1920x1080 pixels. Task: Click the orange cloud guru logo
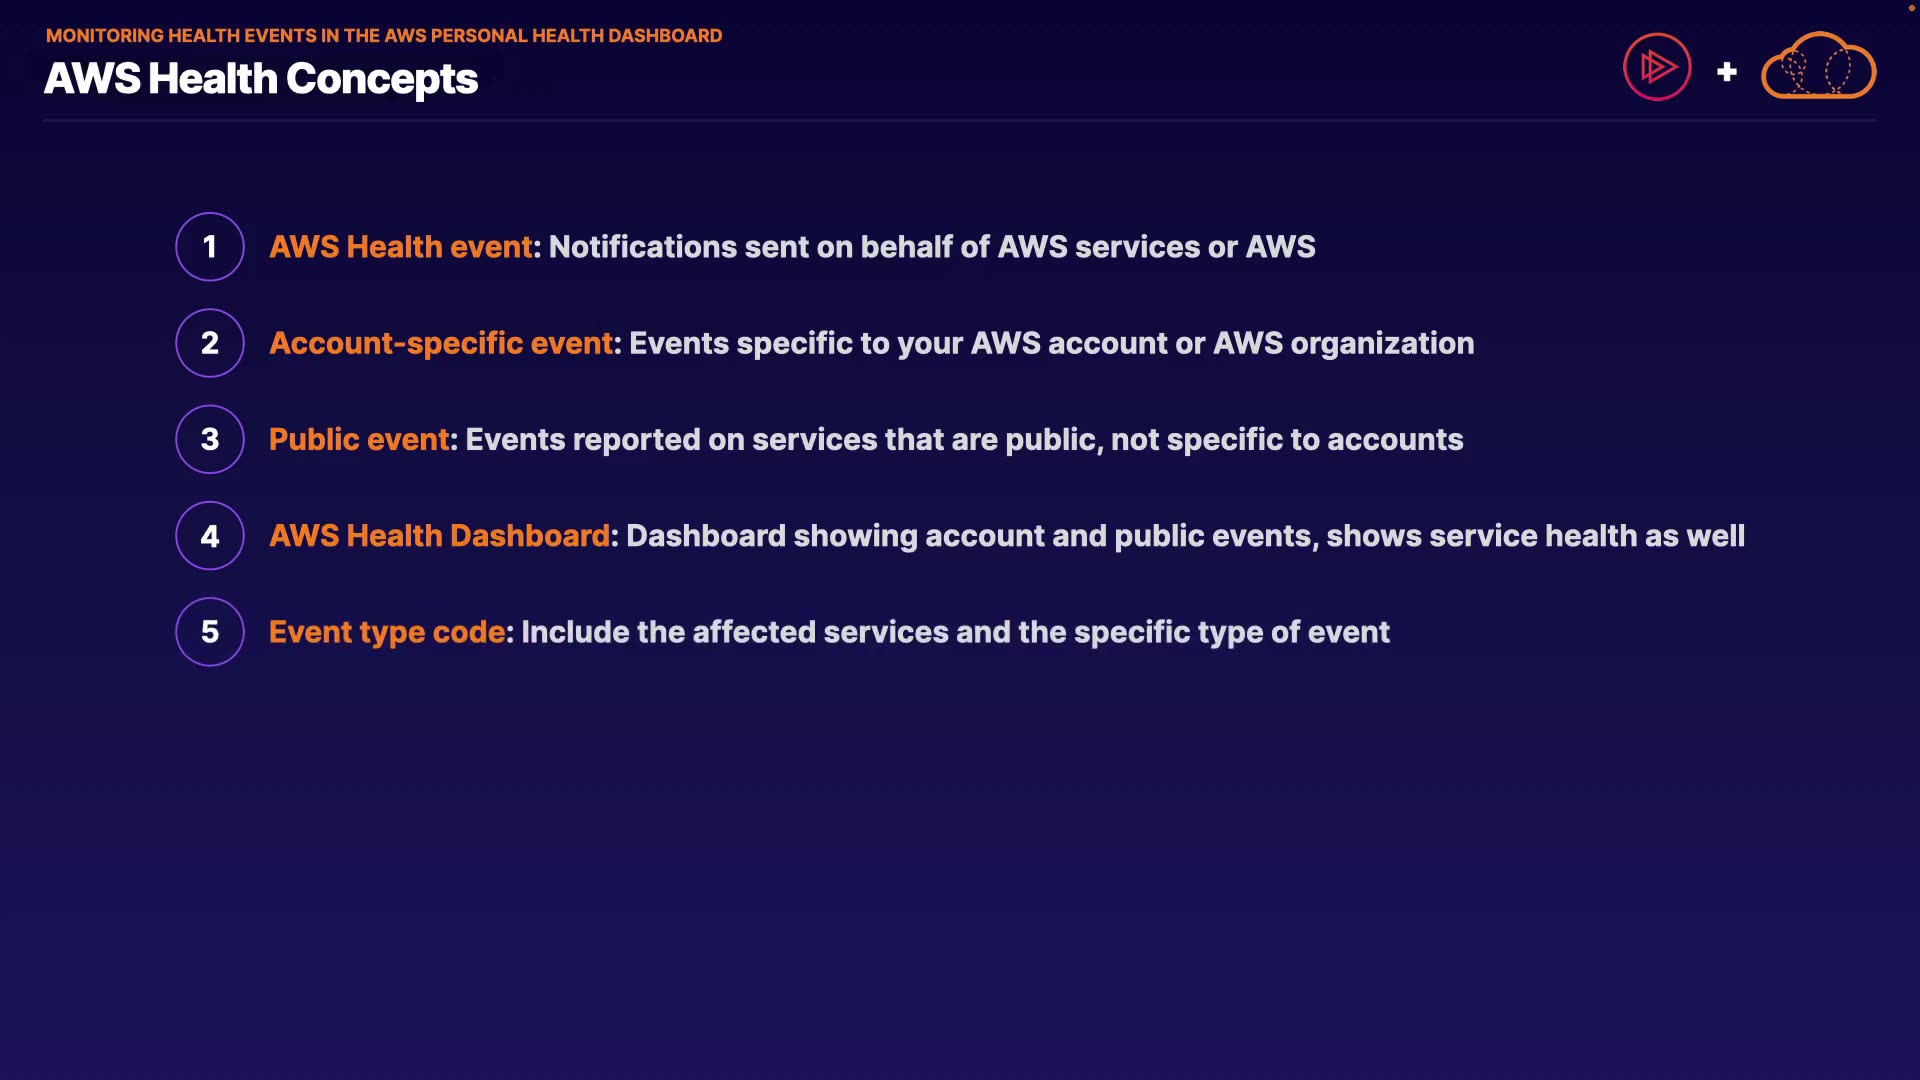tap(1818, 67)
